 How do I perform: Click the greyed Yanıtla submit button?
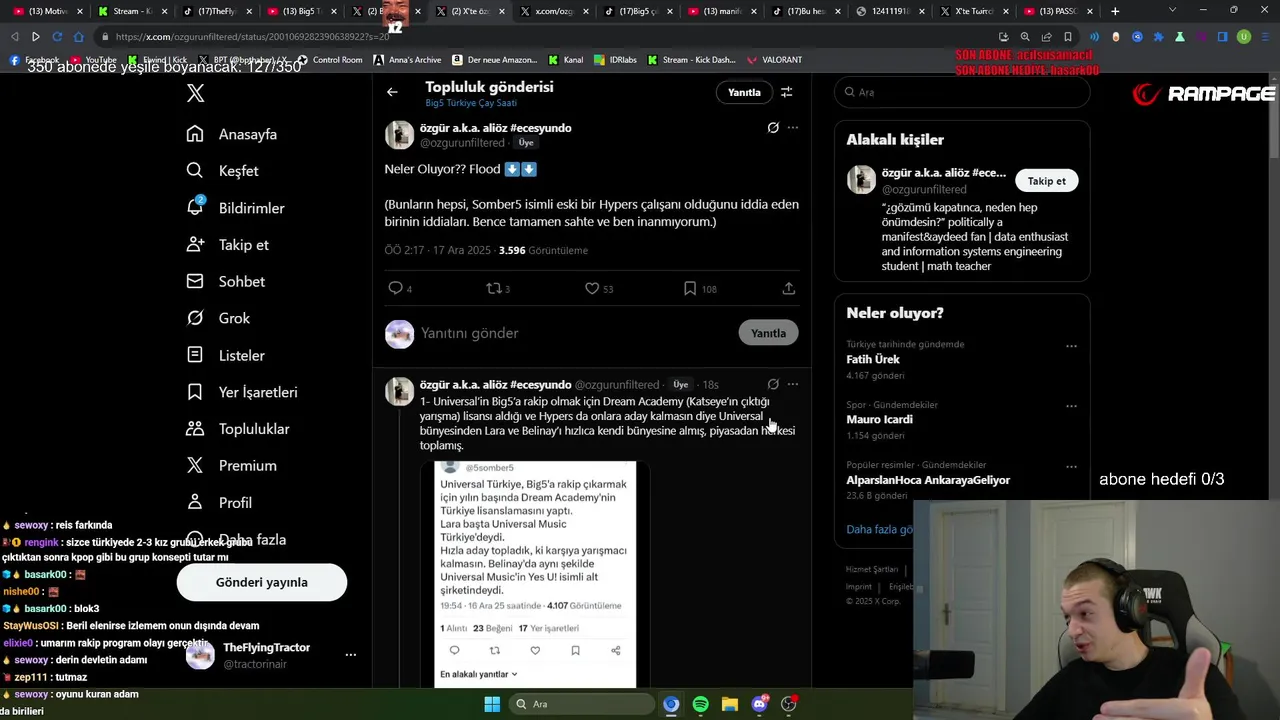[x=768, y=333]
